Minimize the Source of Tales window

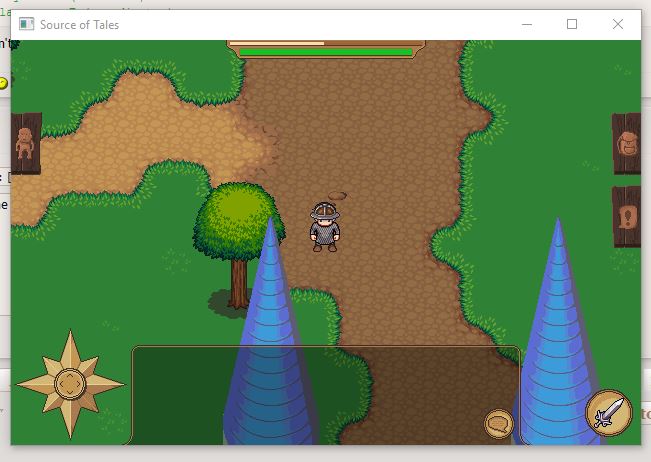click(x=527, y=24)
